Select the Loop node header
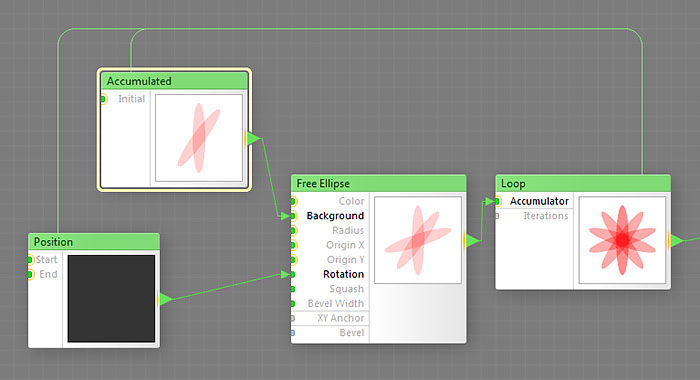Screen dimensions: 700x380 coord(583,184)
